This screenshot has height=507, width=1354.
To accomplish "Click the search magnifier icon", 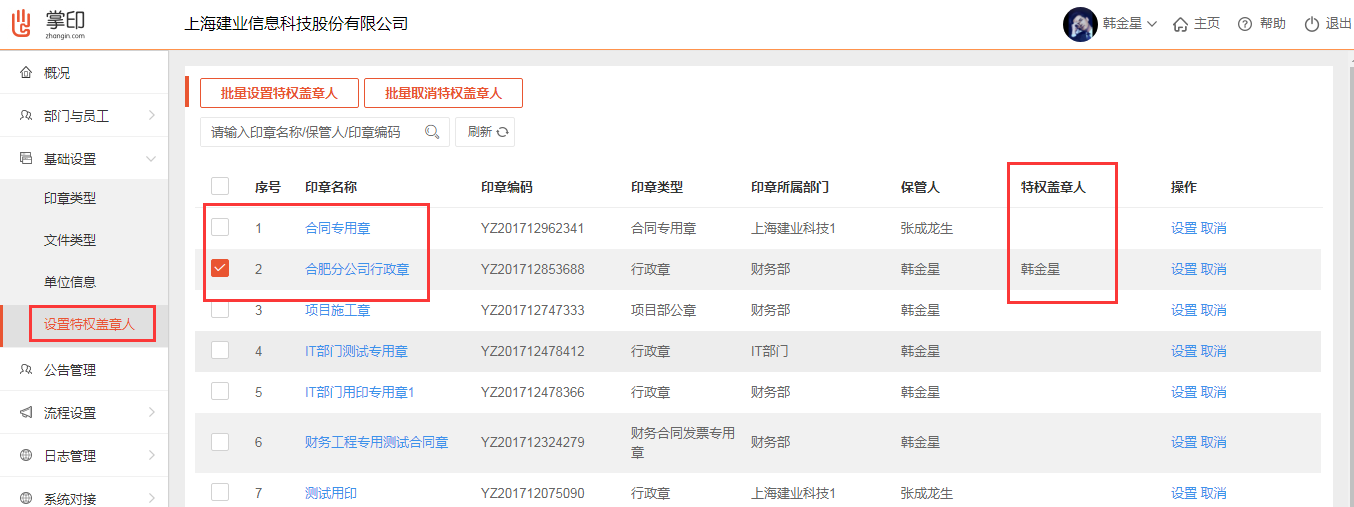I will (433, 132).
